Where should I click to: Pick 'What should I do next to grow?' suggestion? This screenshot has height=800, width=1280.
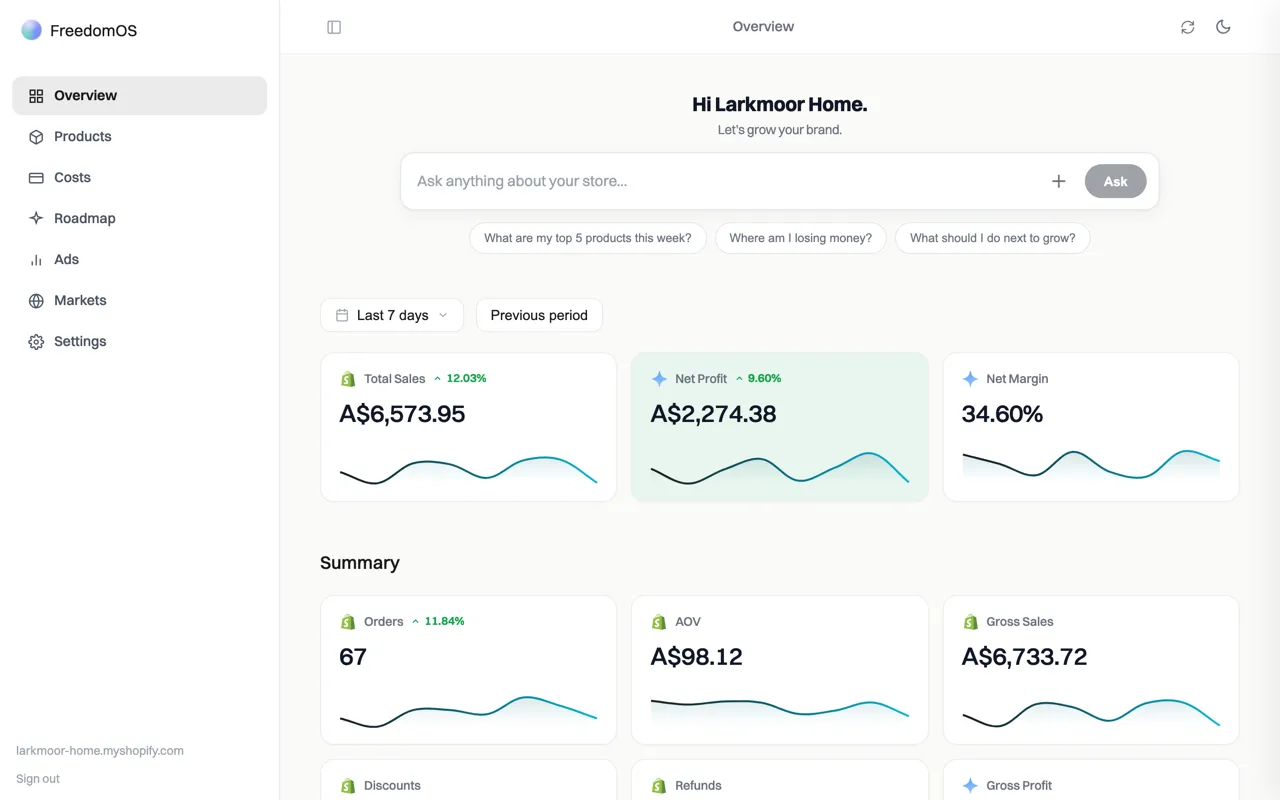[x=993, y=238]
